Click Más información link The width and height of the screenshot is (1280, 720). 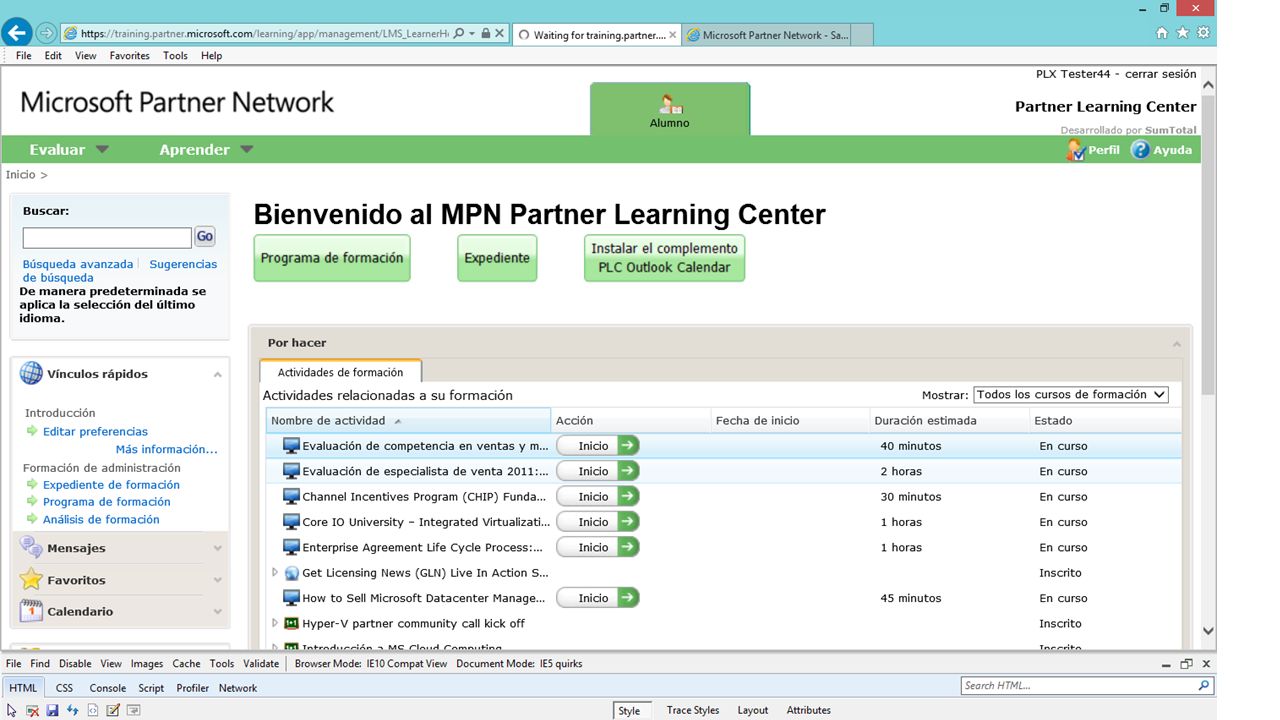pyautogui.click(x=166, y=449)
